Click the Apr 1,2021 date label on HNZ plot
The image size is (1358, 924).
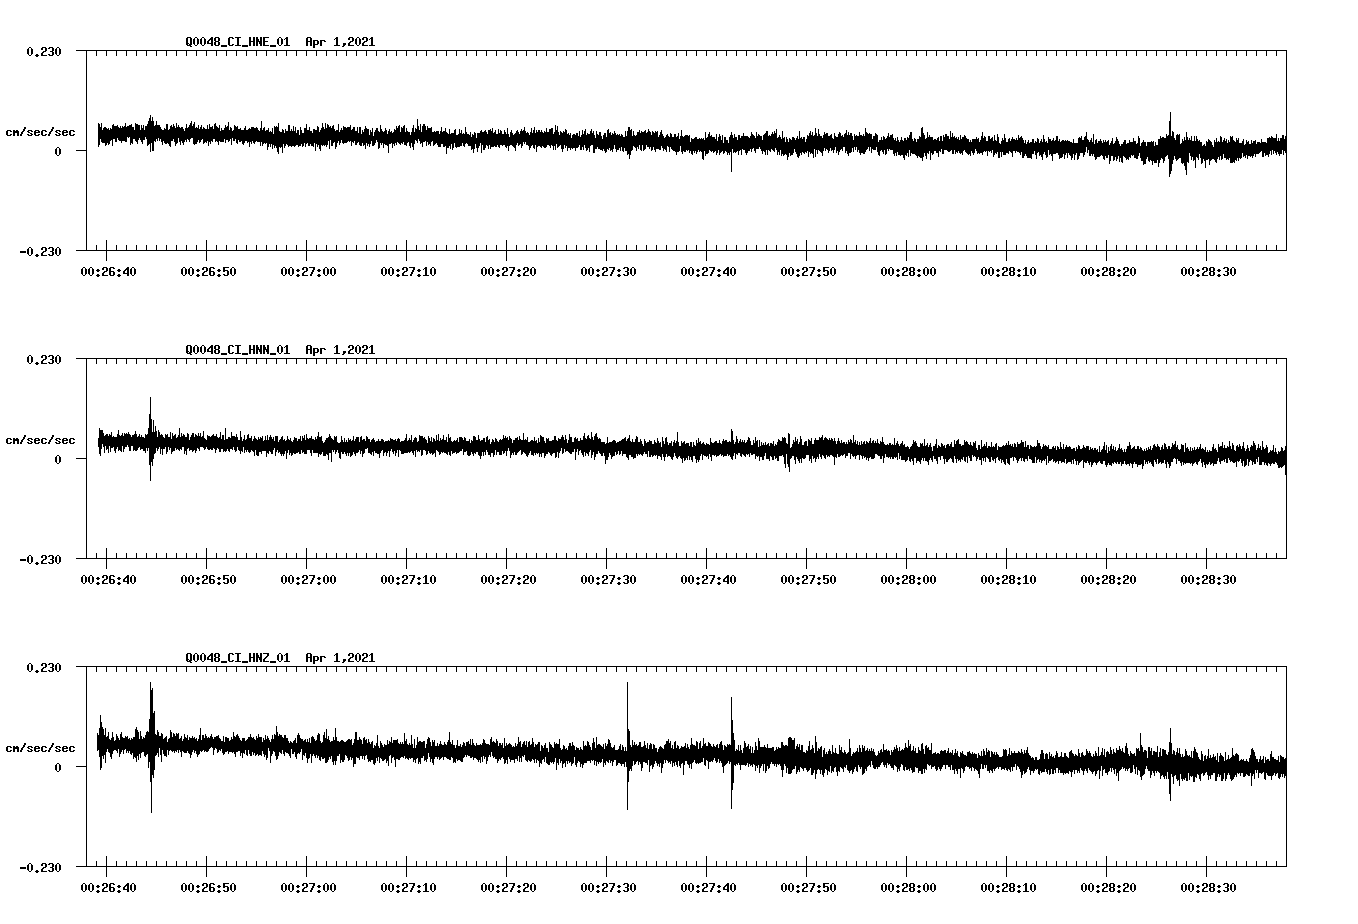(340, 658)
